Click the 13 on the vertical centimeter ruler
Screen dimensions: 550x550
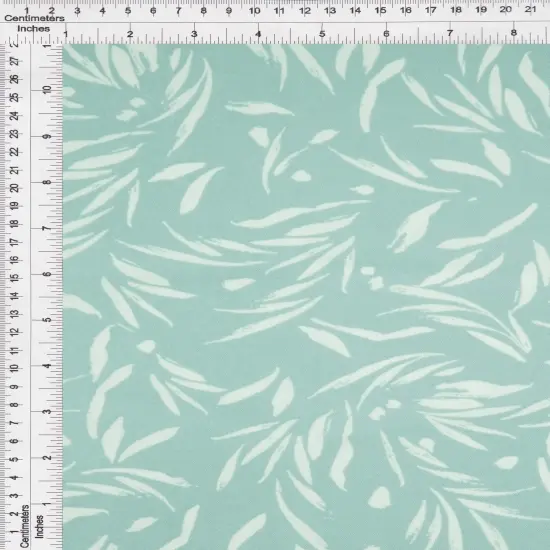(15, 313)
